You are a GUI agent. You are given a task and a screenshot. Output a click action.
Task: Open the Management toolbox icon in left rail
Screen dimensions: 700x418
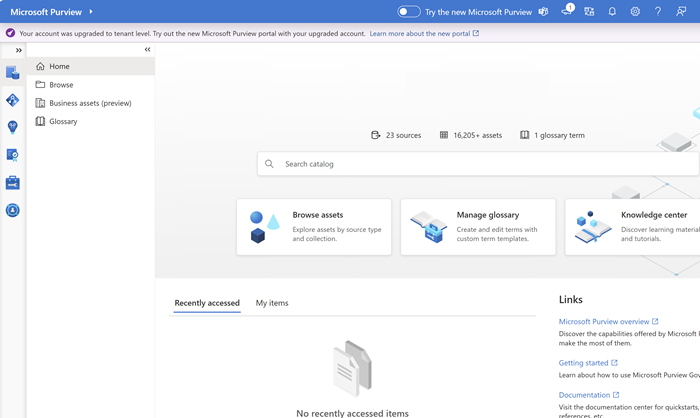[x=12, y=183]
